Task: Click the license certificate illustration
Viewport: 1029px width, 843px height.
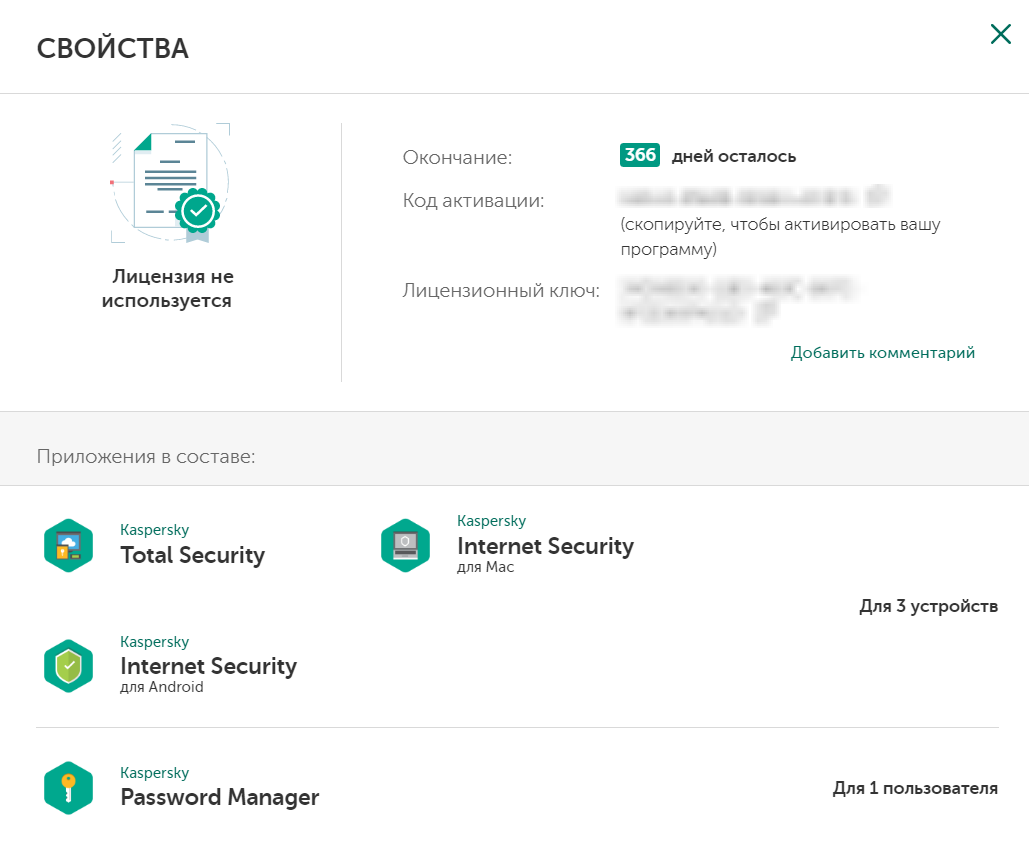Action: click(170, 183)
